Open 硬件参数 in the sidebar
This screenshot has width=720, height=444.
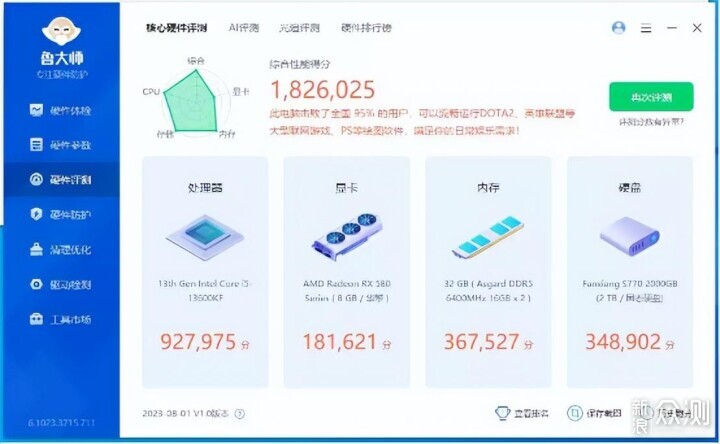pyautogui.click(x=61, y=145)
